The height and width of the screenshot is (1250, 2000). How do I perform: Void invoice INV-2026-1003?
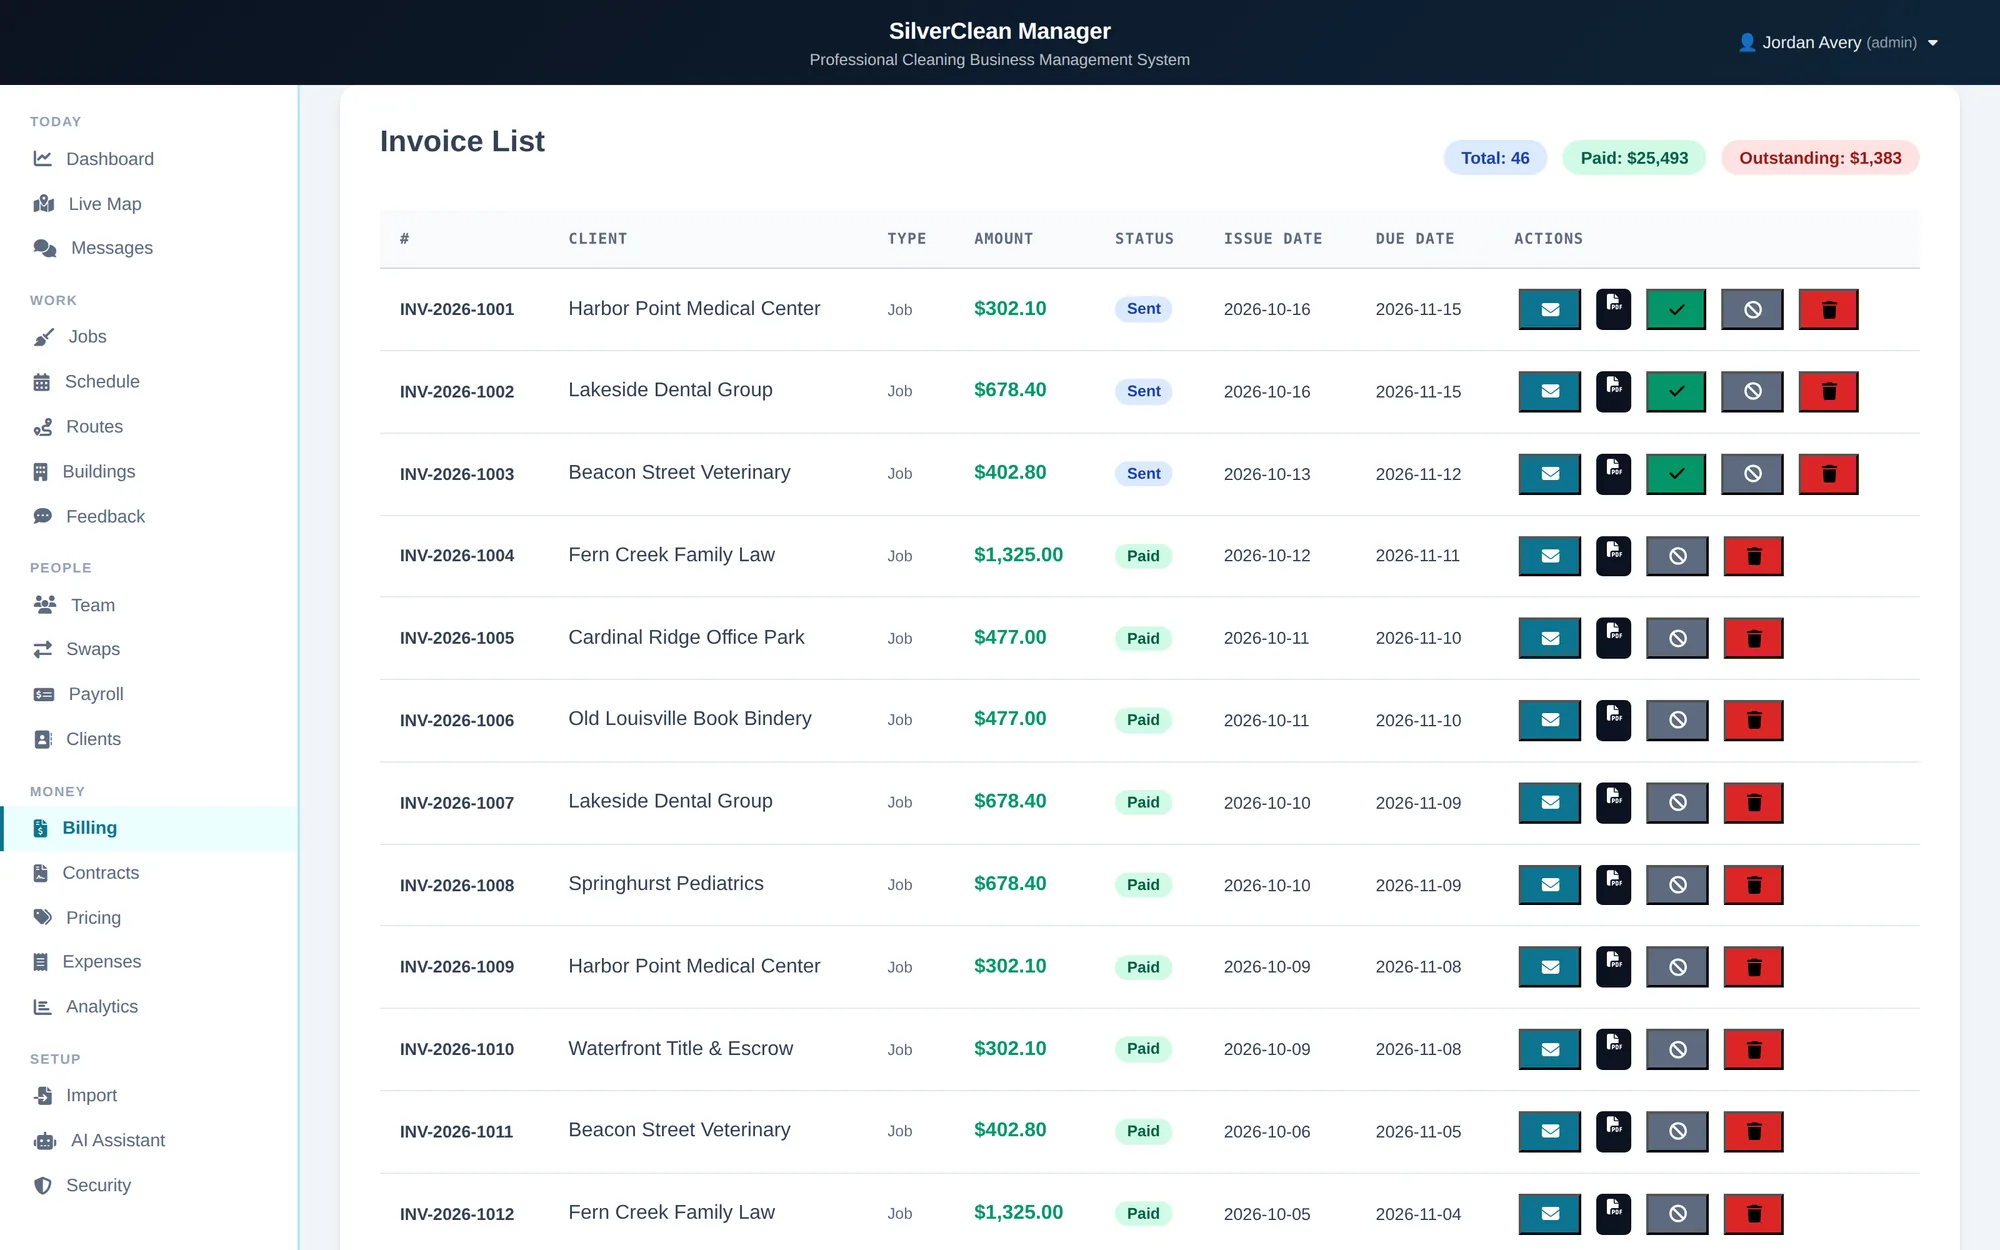[1752, 474]
